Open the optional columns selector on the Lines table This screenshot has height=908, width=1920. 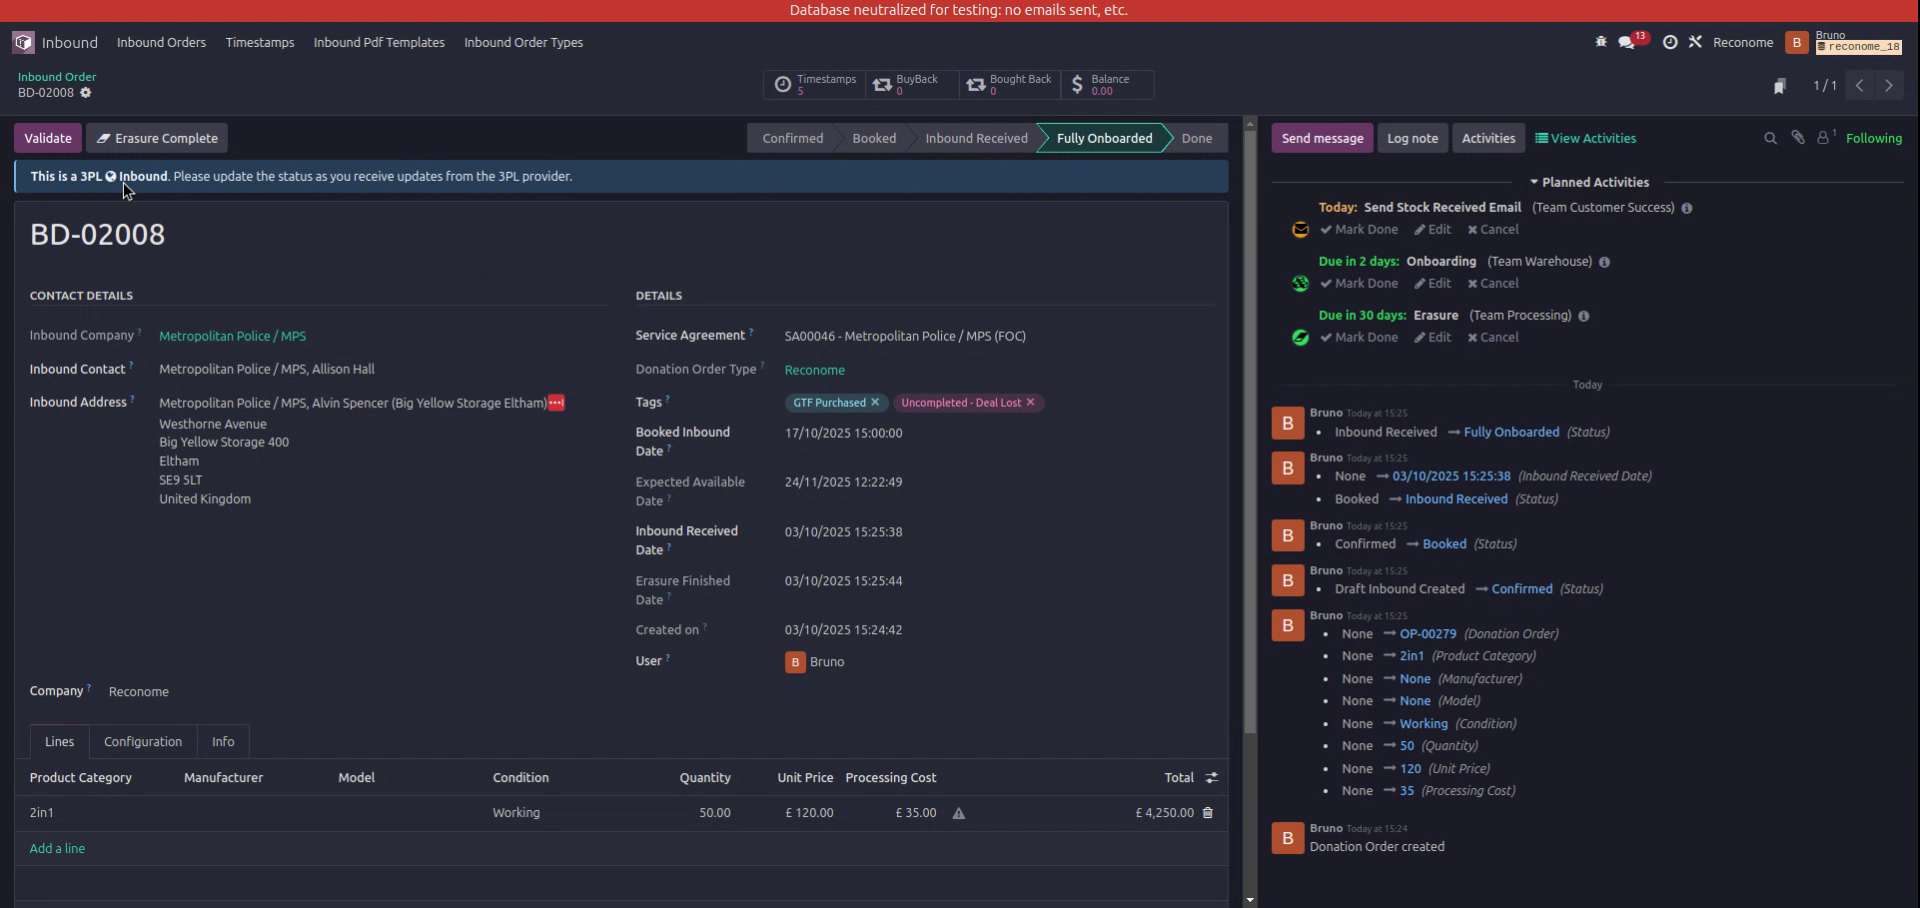[x=1211, y=777]
